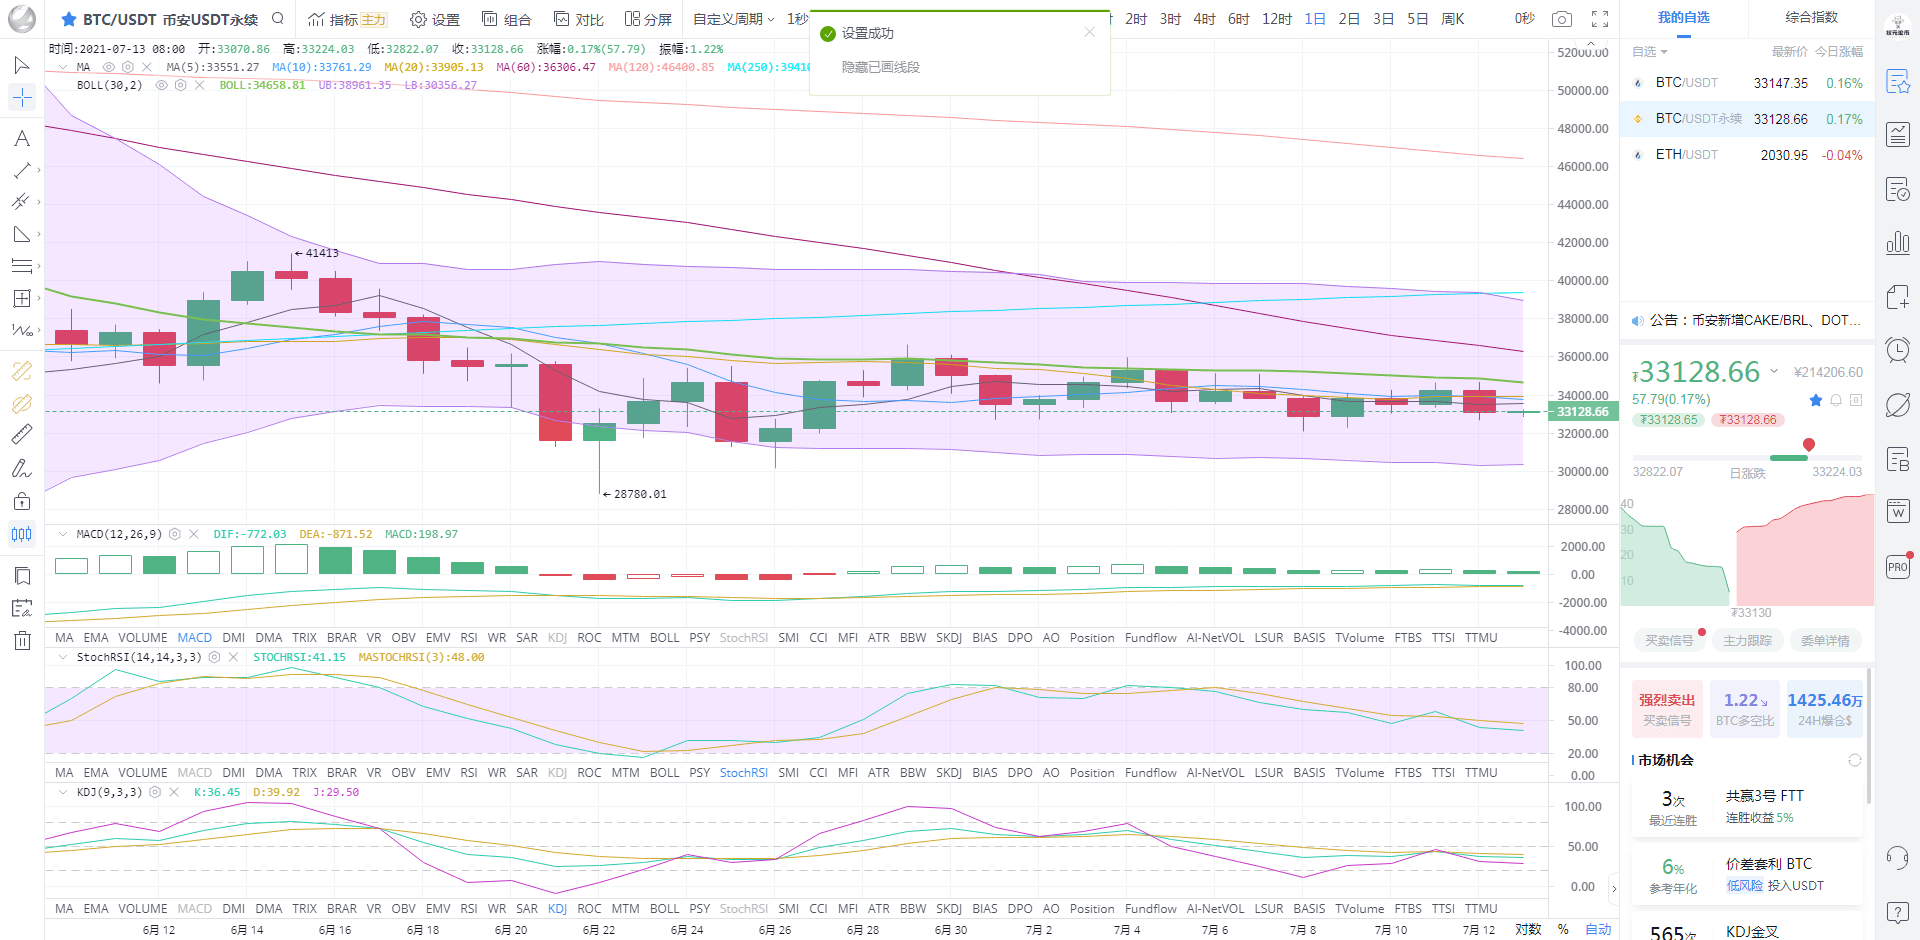Viewport: 1920px width, 940px height.
Task: Switch to 综合指数 tab
Action: 1811,17
